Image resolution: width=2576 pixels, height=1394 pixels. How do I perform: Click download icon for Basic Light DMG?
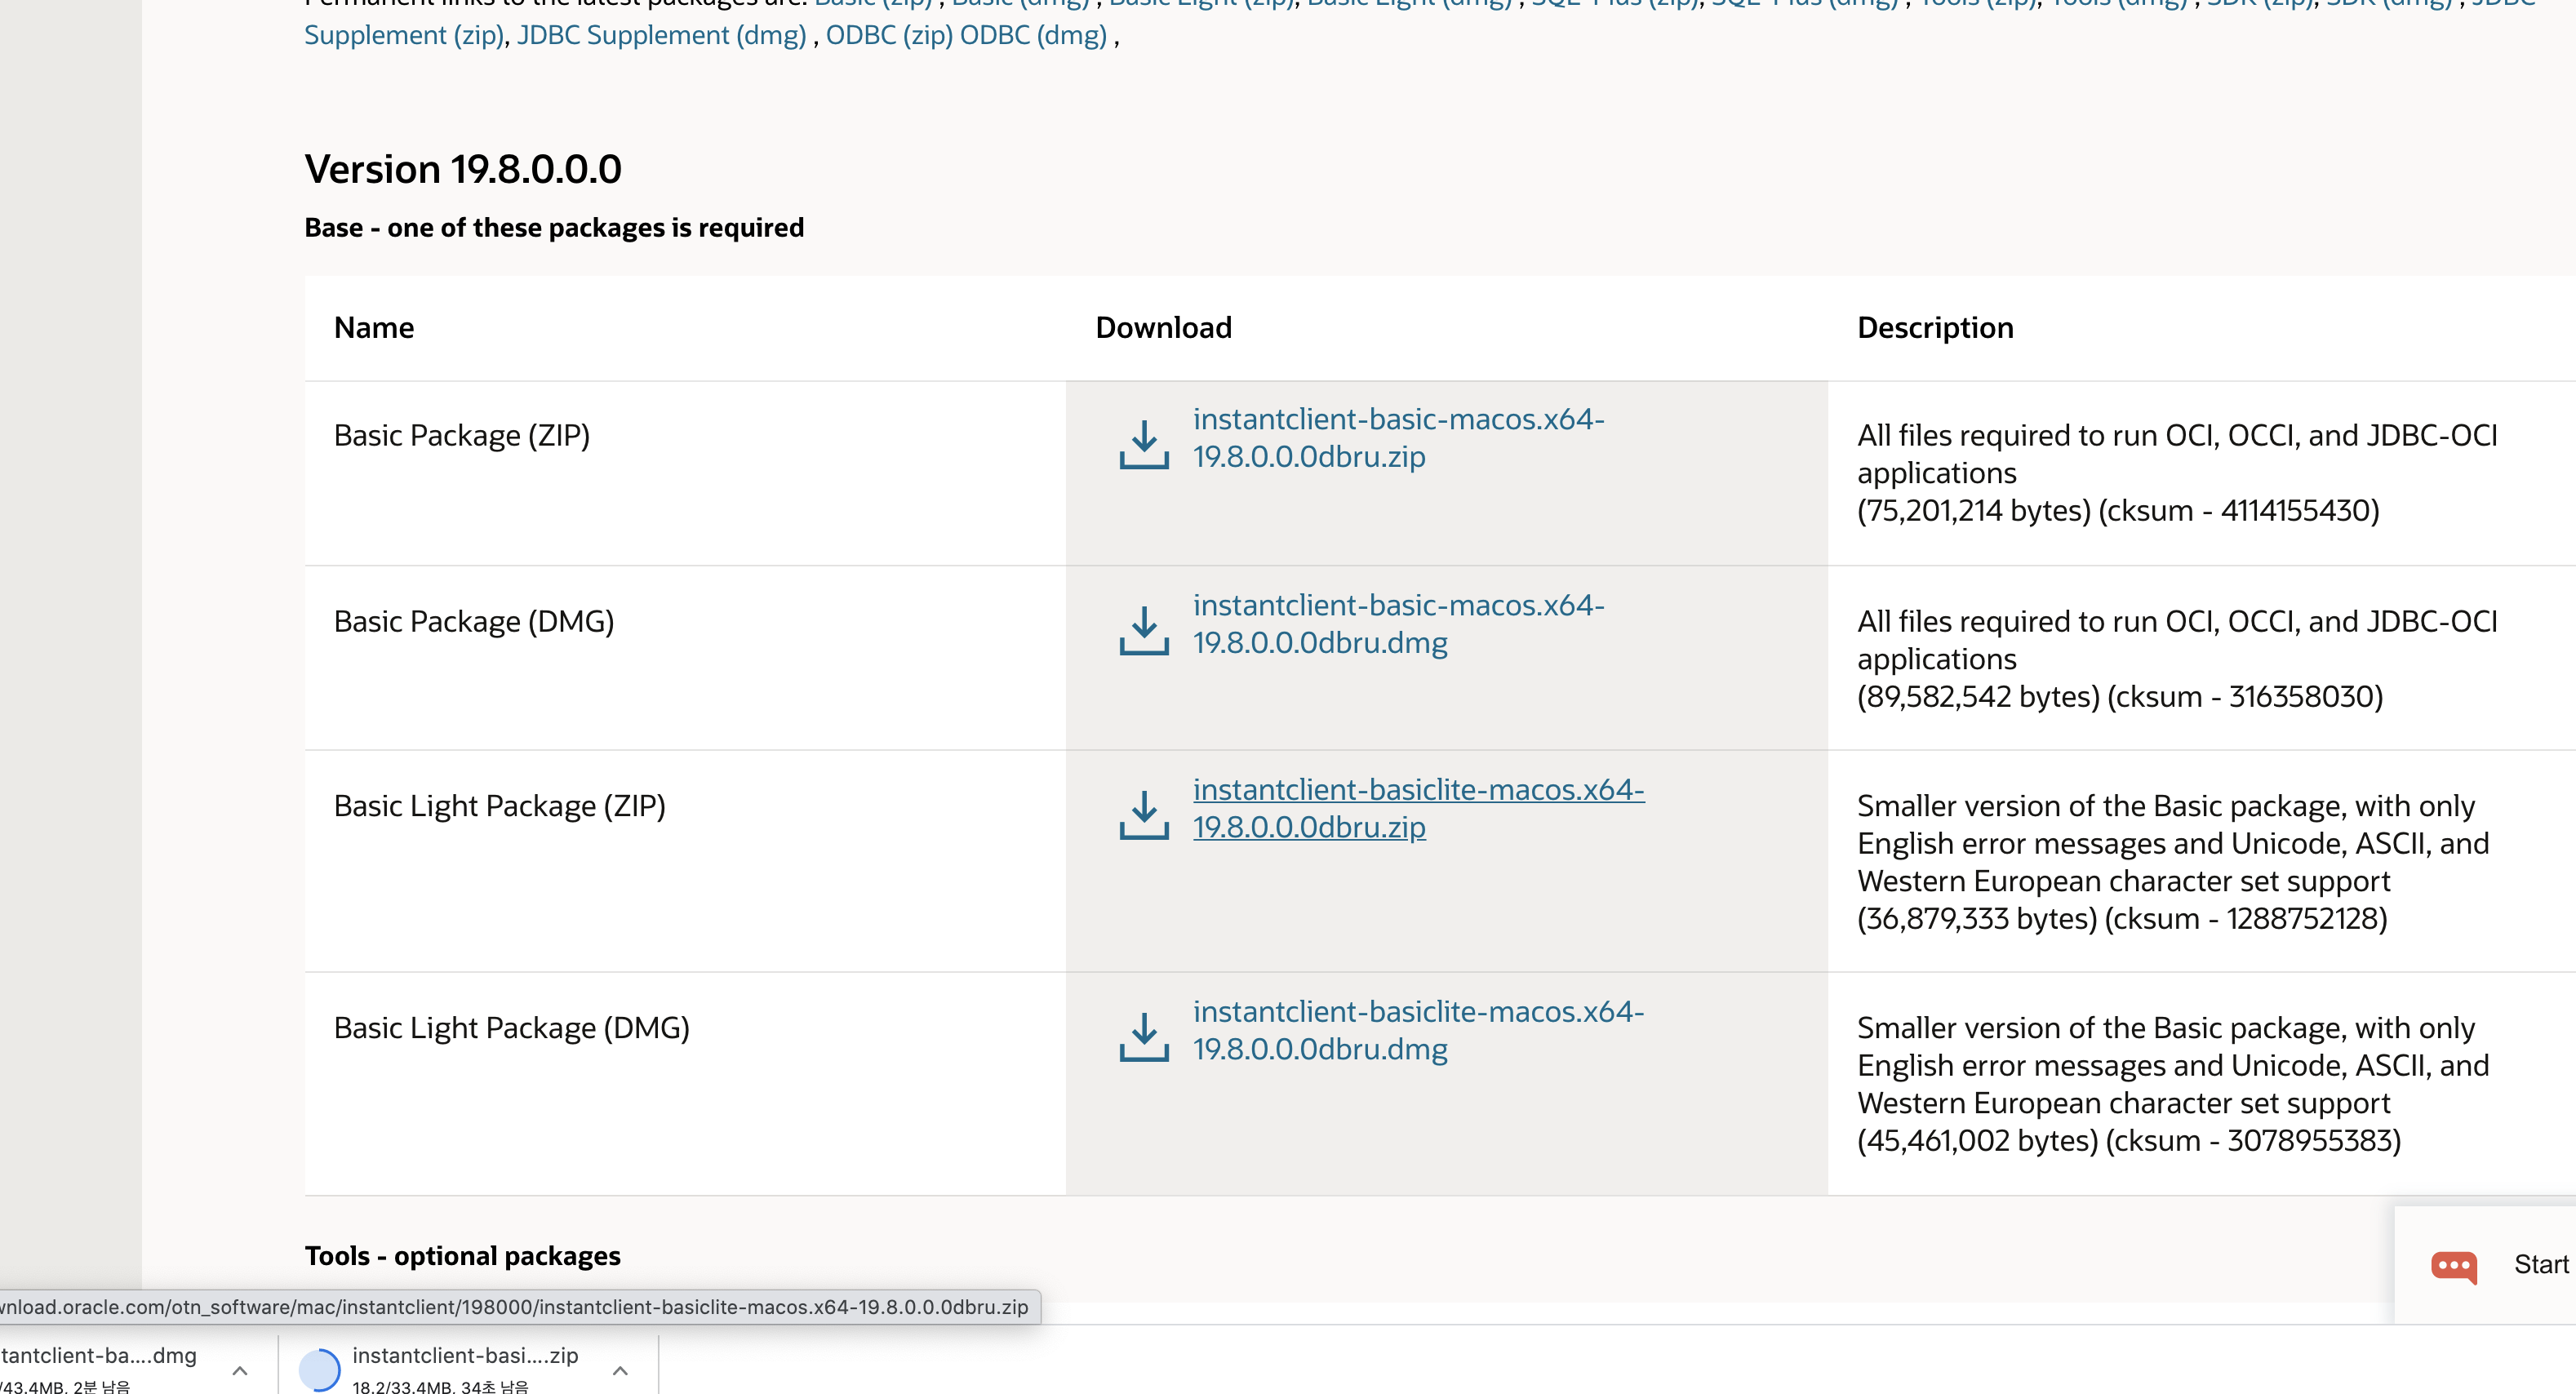1144,1037
